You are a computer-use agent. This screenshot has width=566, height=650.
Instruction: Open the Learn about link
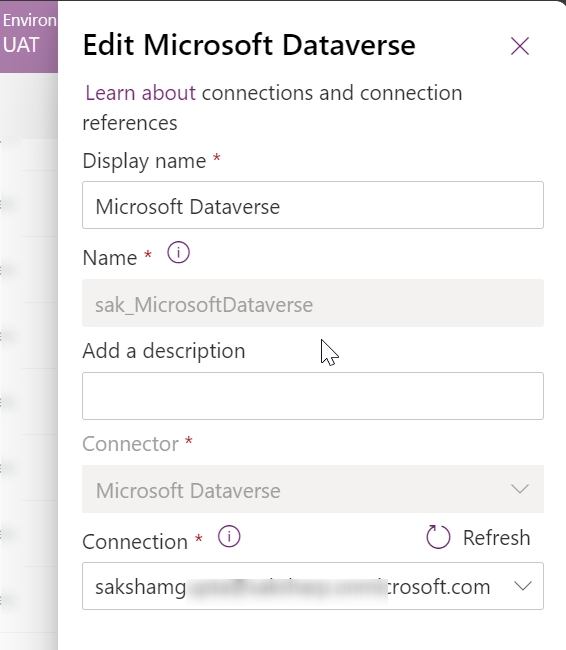tap(140, 93)
